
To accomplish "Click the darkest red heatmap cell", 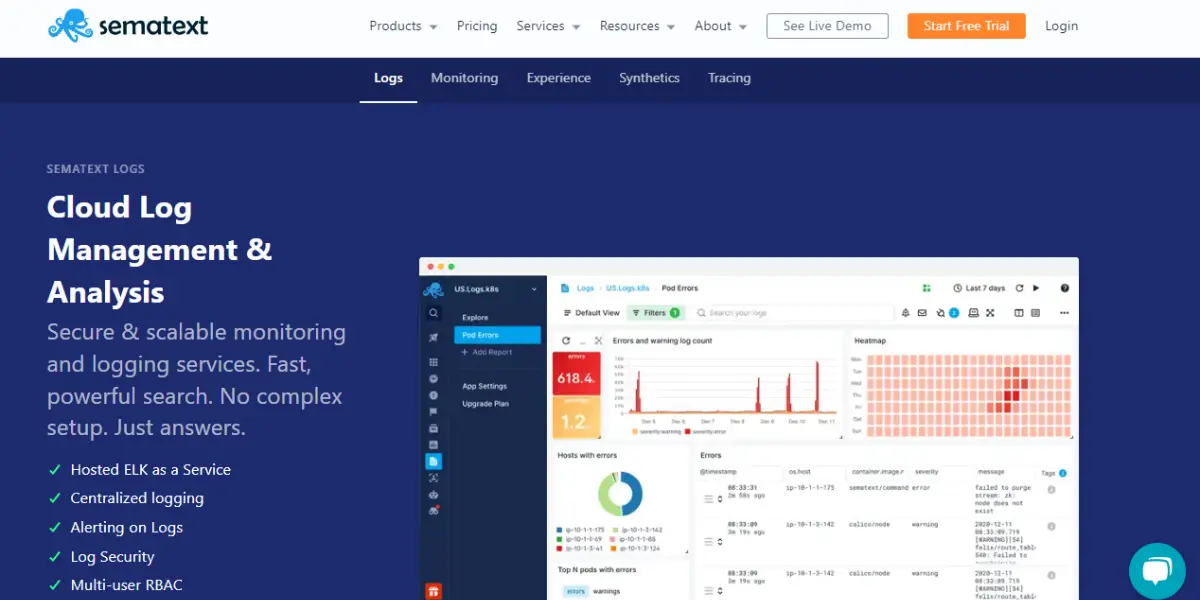I will tap(1016, 395).
